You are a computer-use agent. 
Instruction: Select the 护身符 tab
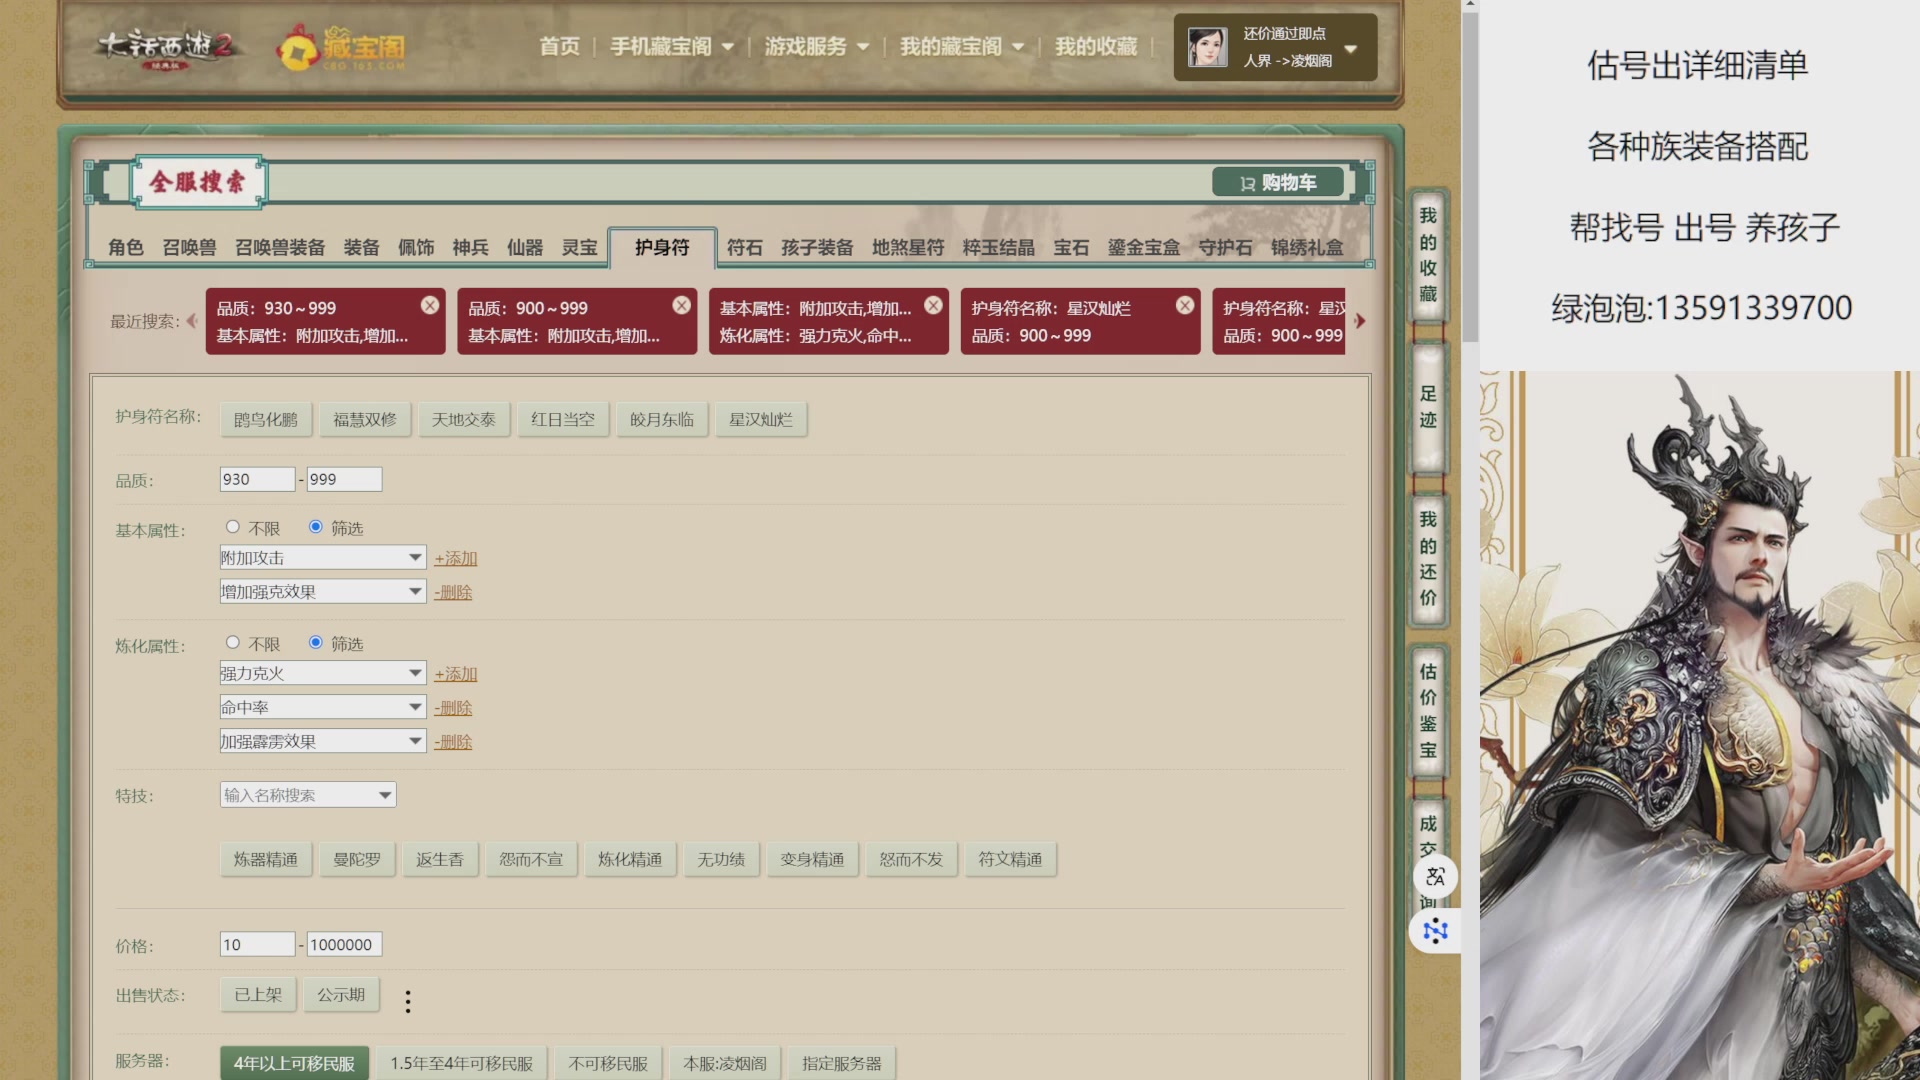[x=662, y=247]
